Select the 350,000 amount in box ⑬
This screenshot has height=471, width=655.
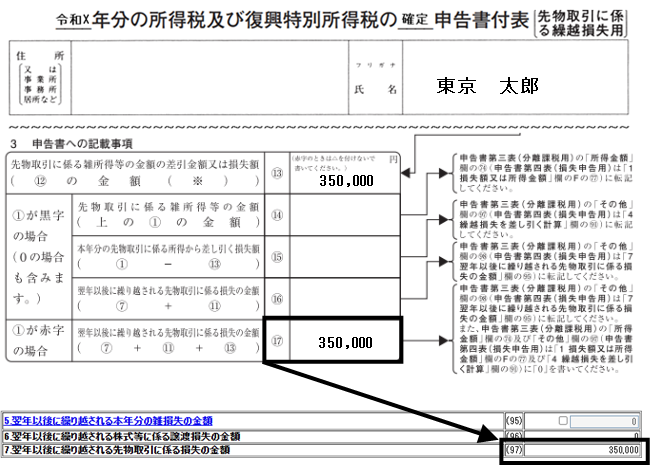(346, 181)
